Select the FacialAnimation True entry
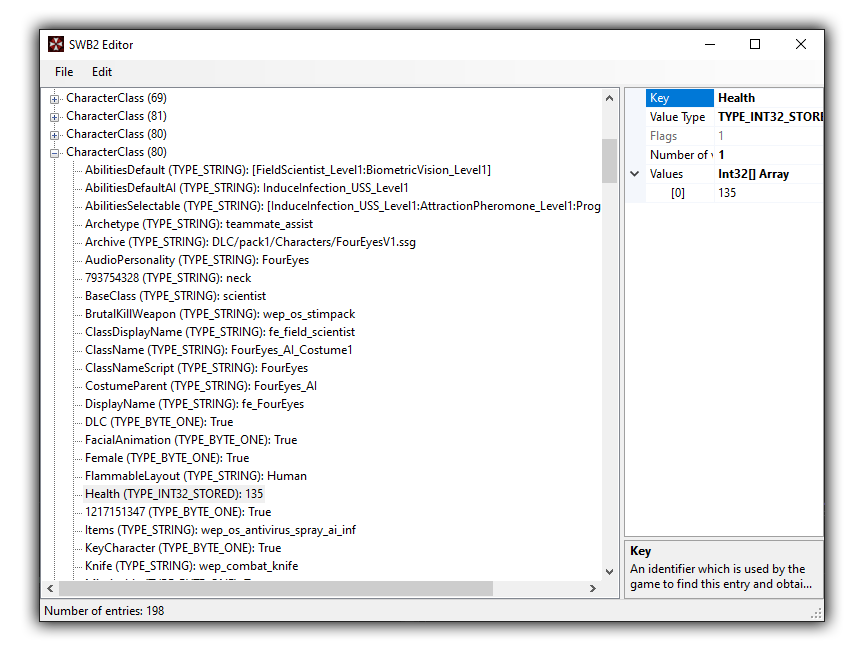Screen dimensions: 865x652 tap(191, 440)
